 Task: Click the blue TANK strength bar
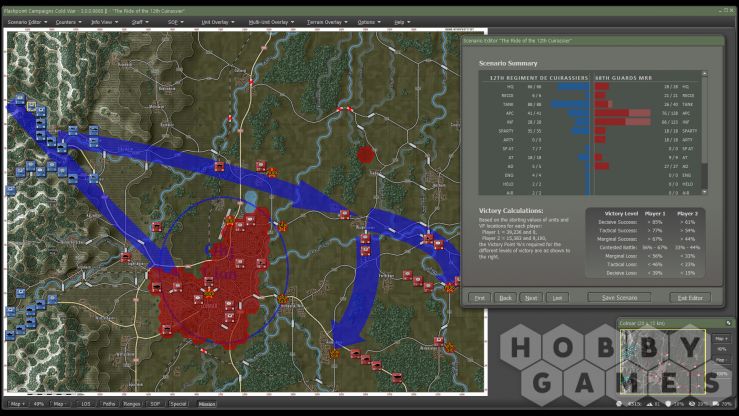point(570,104)
